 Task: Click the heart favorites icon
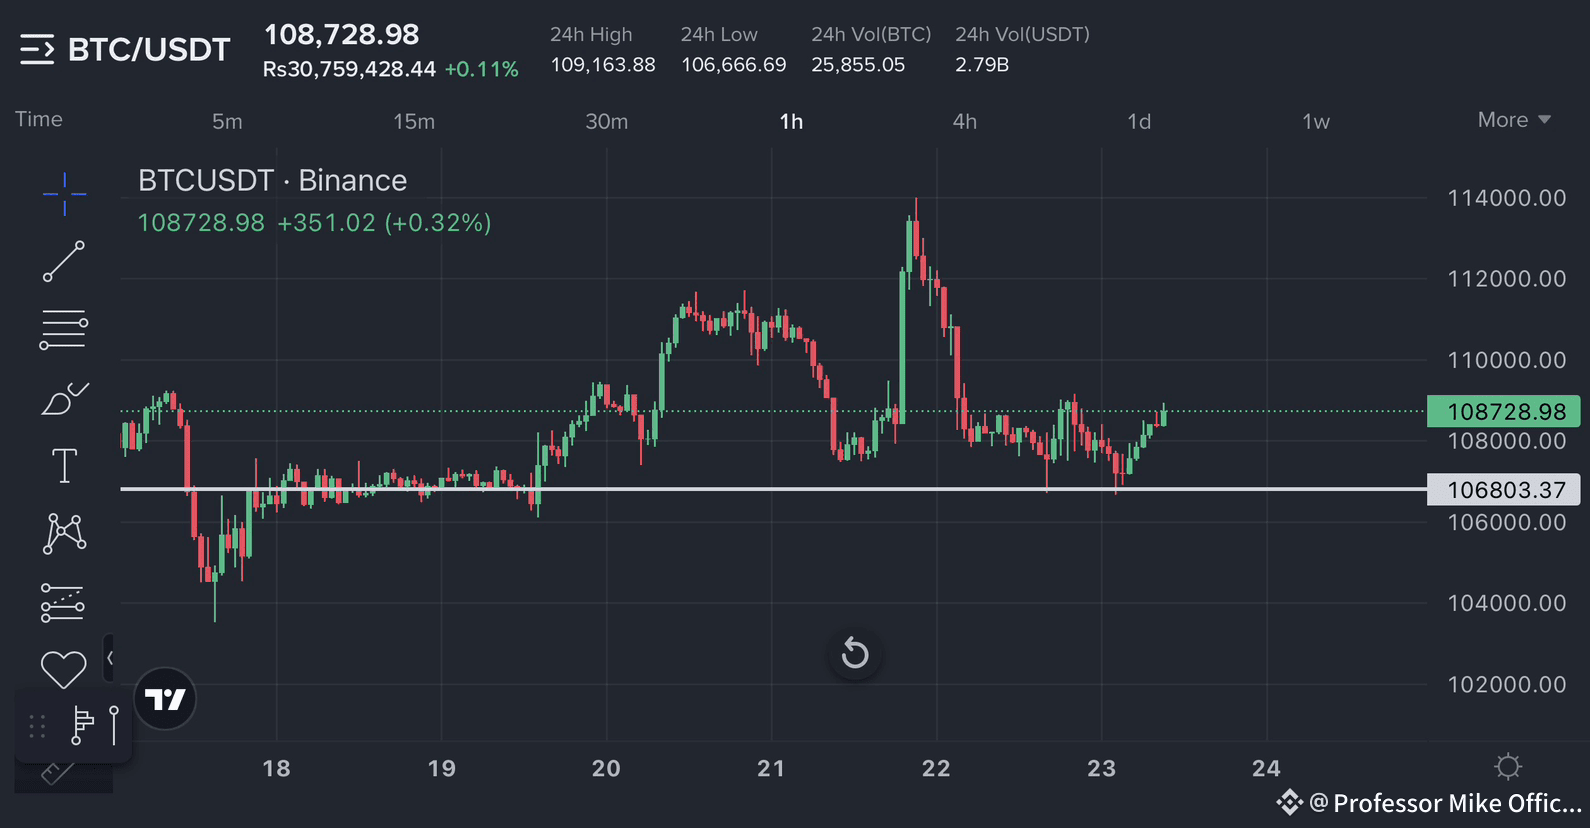pyautogui.click(x=63, y=669)
